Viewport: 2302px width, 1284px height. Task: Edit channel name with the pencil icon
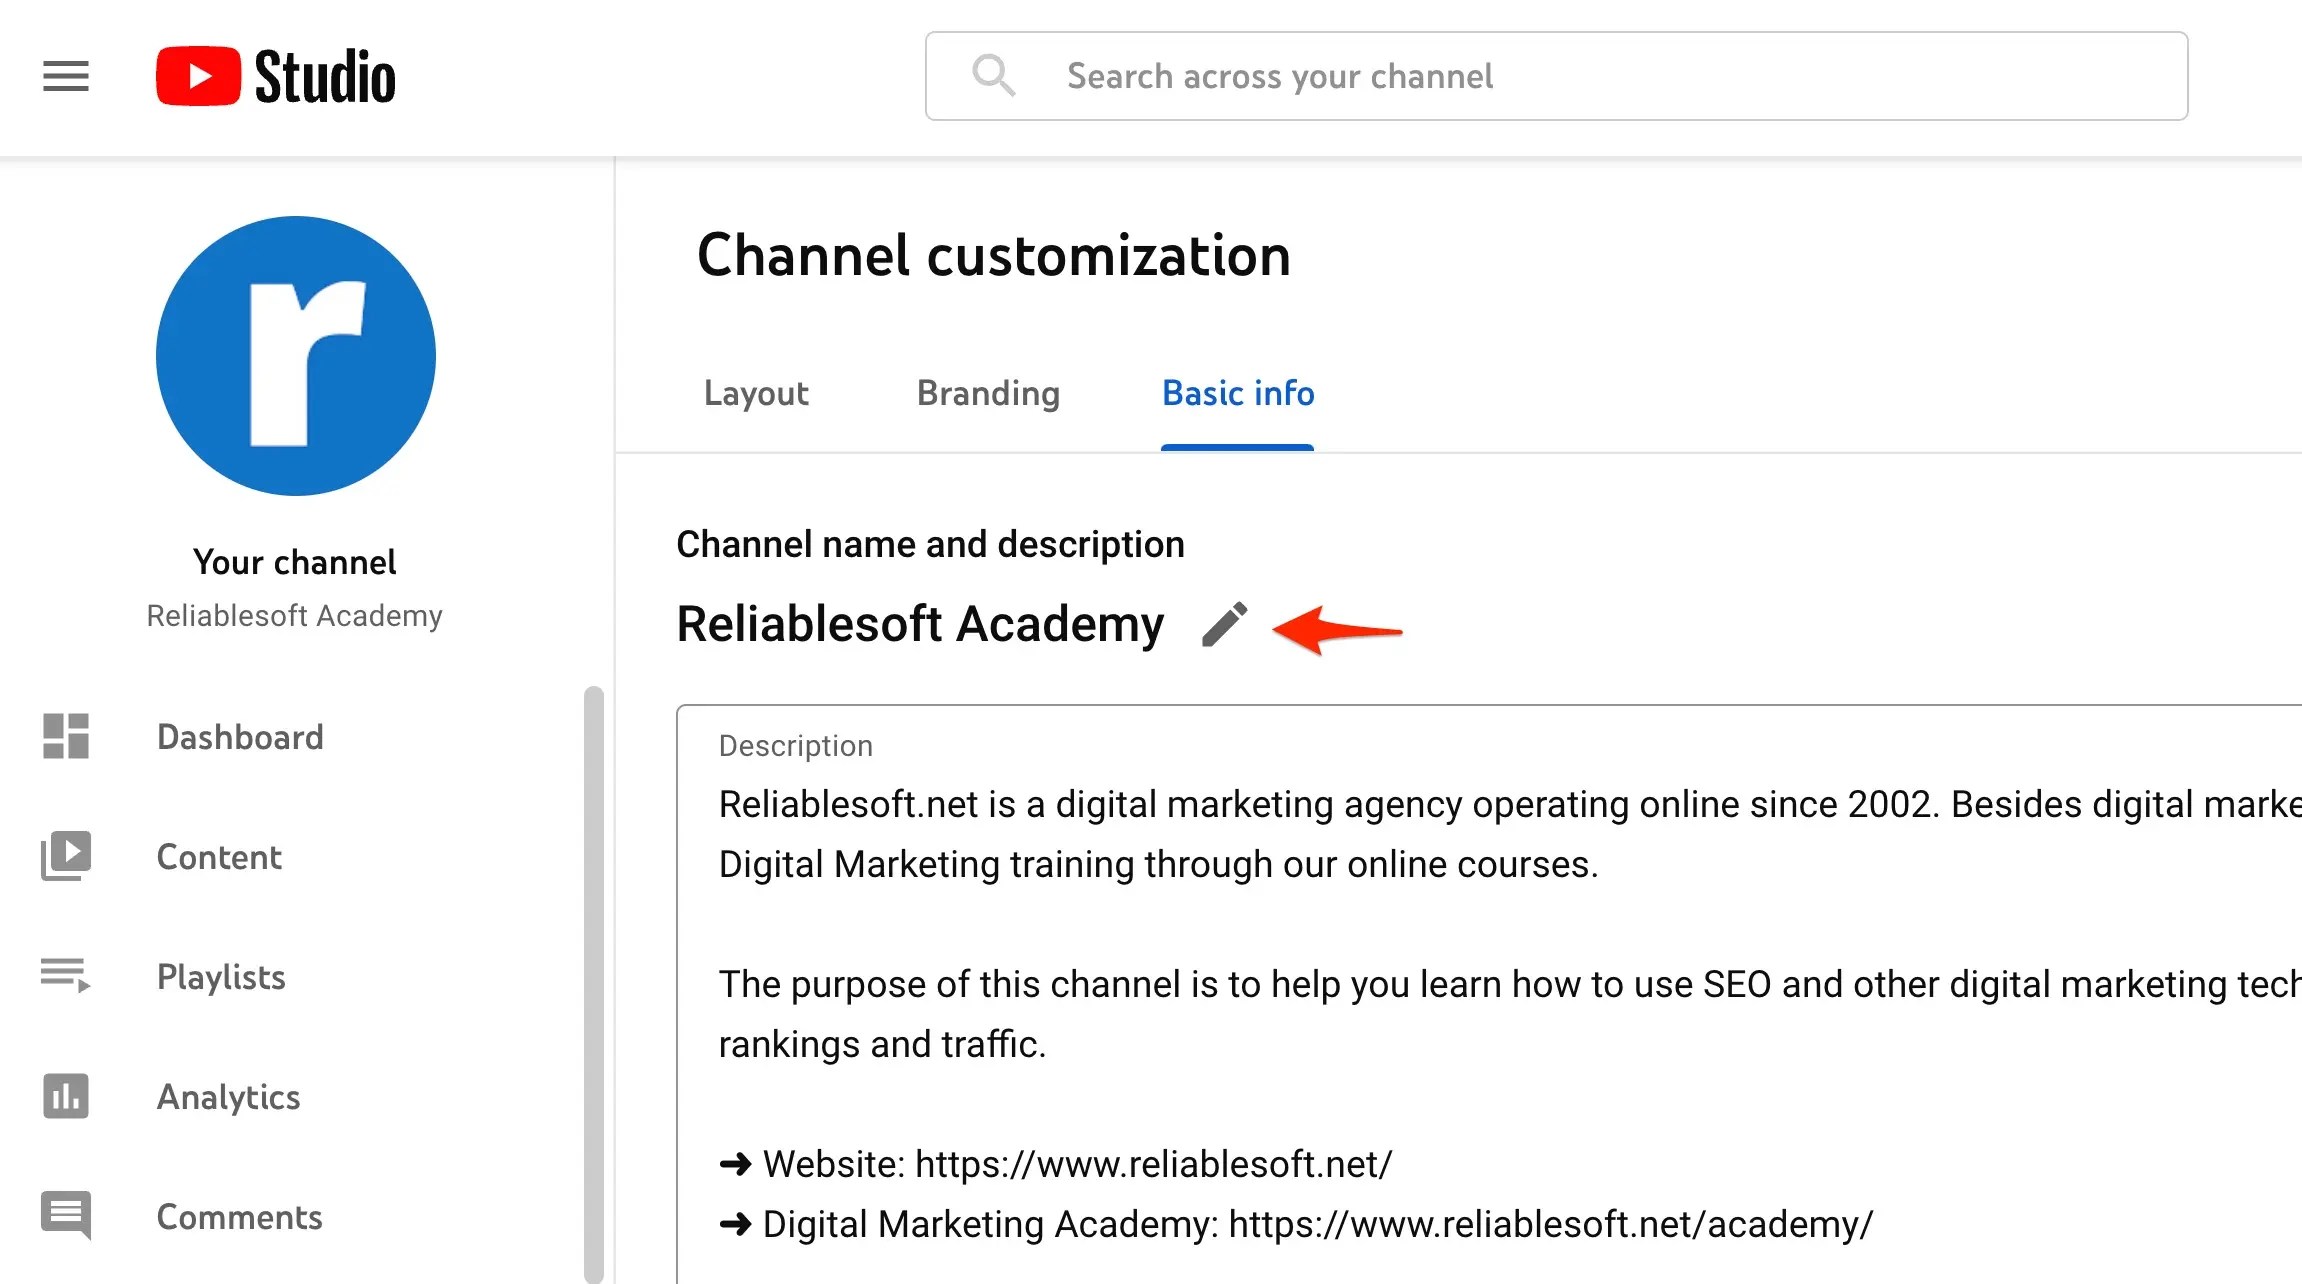click(1224, 624)
